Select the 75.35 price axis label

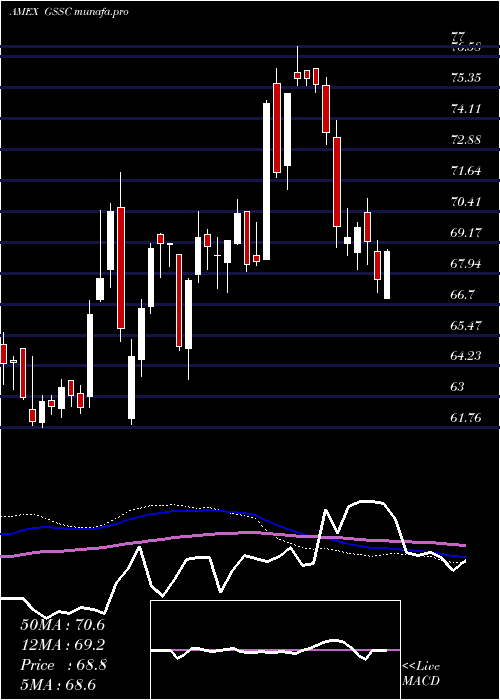click(x=466, y=78)
